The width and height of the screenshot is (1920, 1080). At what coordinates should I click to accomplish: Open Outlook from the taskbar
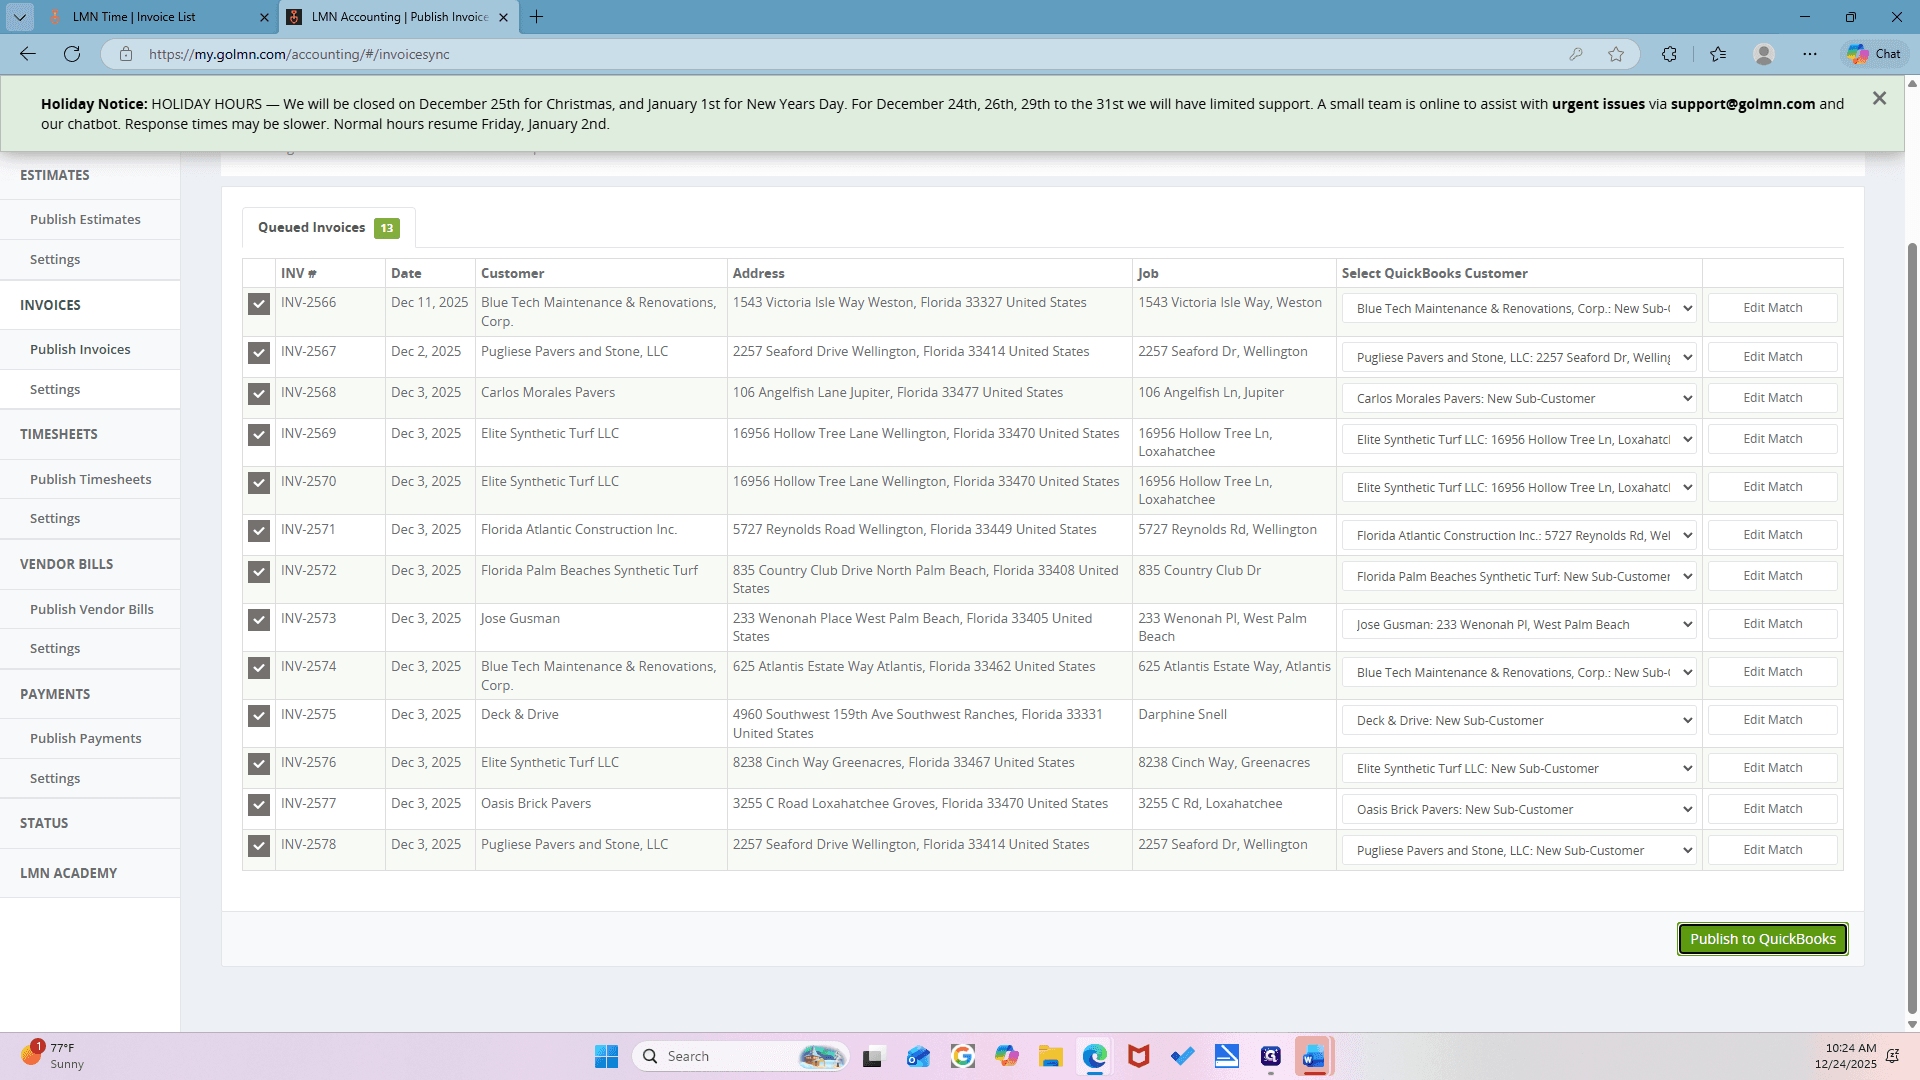918,1056
